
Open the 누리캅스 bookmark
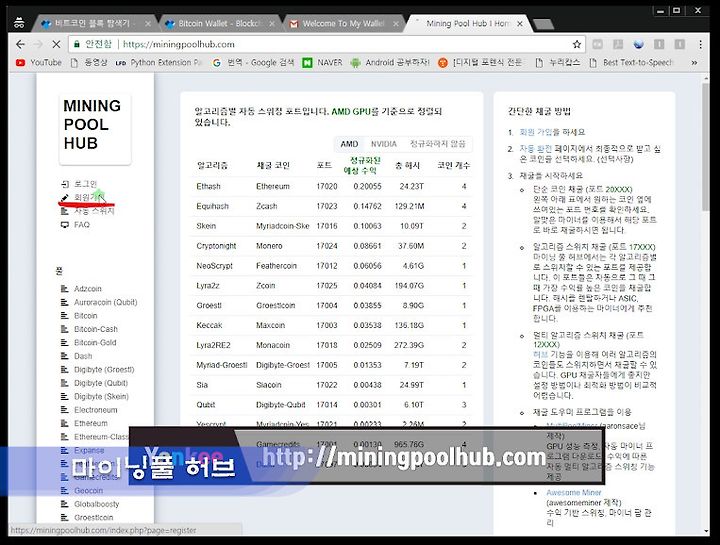click(x=558, y=62)
